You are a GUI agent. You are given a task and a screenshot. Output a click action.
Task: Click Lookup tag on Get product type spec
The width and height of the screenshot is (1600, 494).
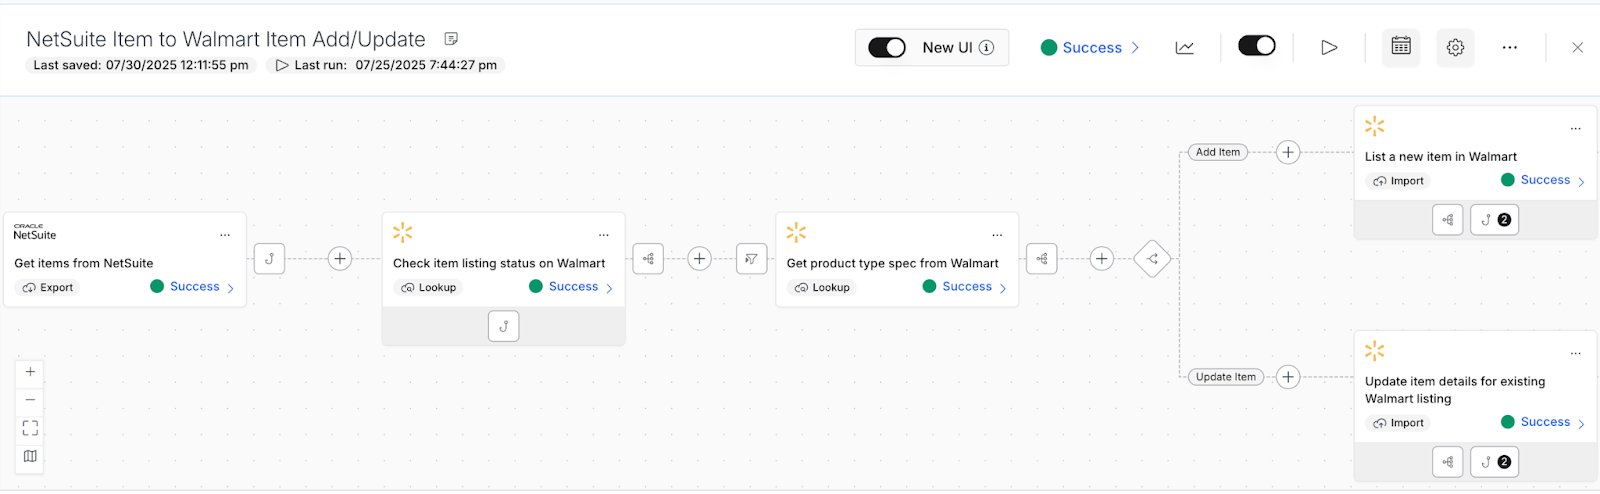coord(822,287)
